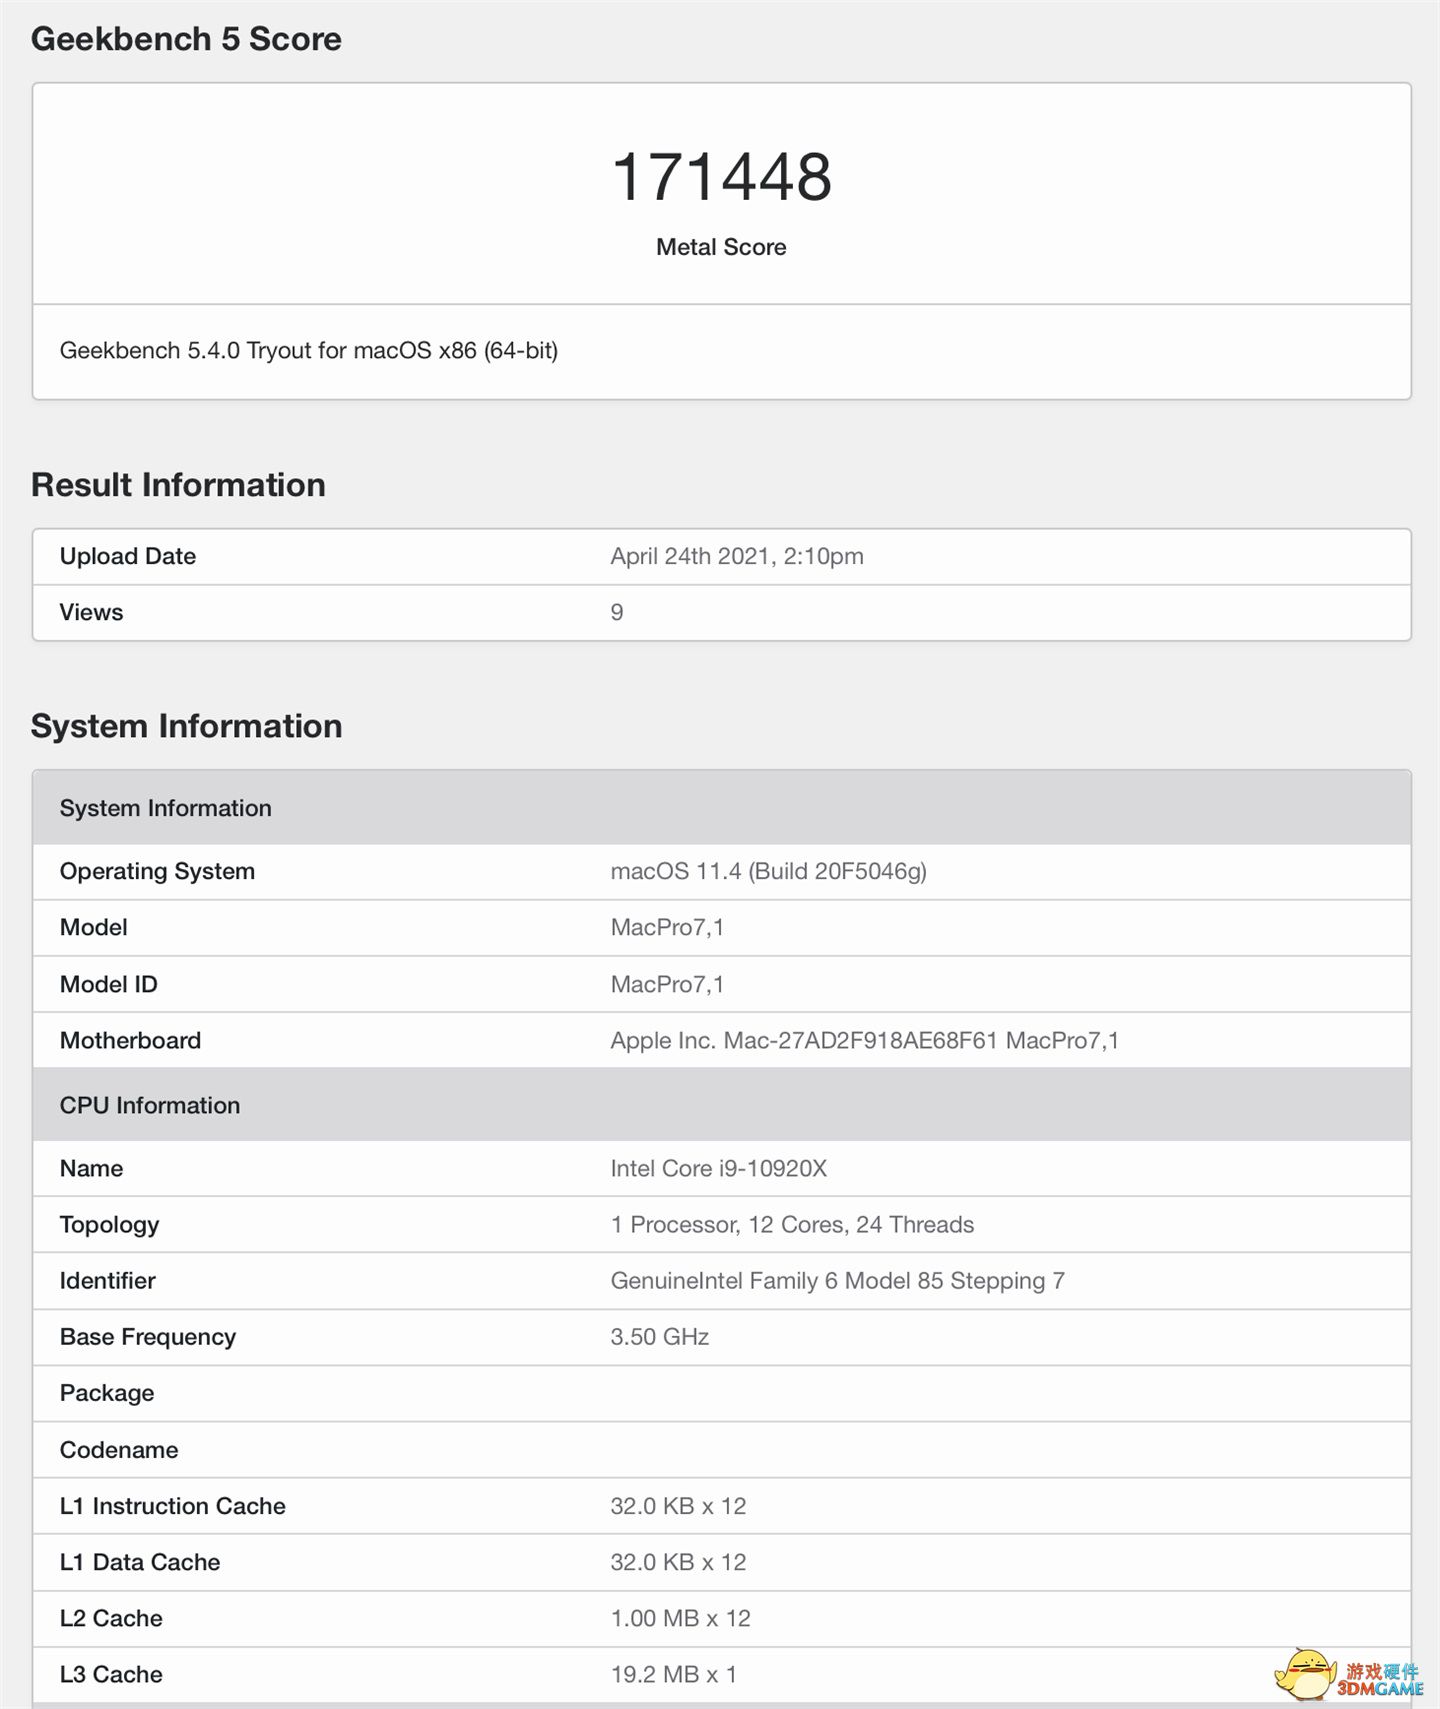Click the GenuineIntel identifier value
The height and width of the screenshot is (1709, 1440).
[837, 1280]
